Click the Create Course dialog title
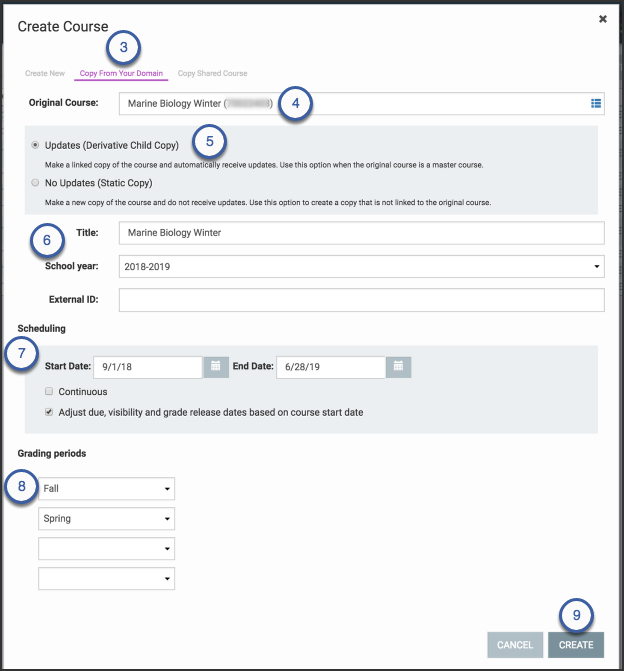The width and height of the screenshot is (624, 671). [63, 27]
